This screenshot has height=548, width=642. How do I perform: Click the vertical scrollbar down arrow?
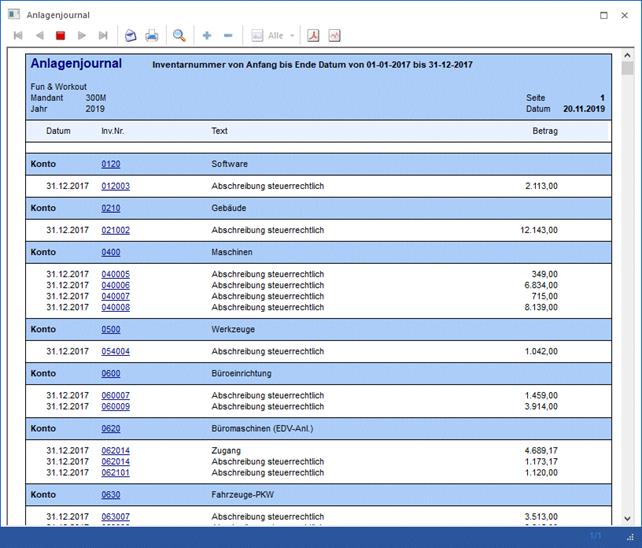tap(627, 518)
